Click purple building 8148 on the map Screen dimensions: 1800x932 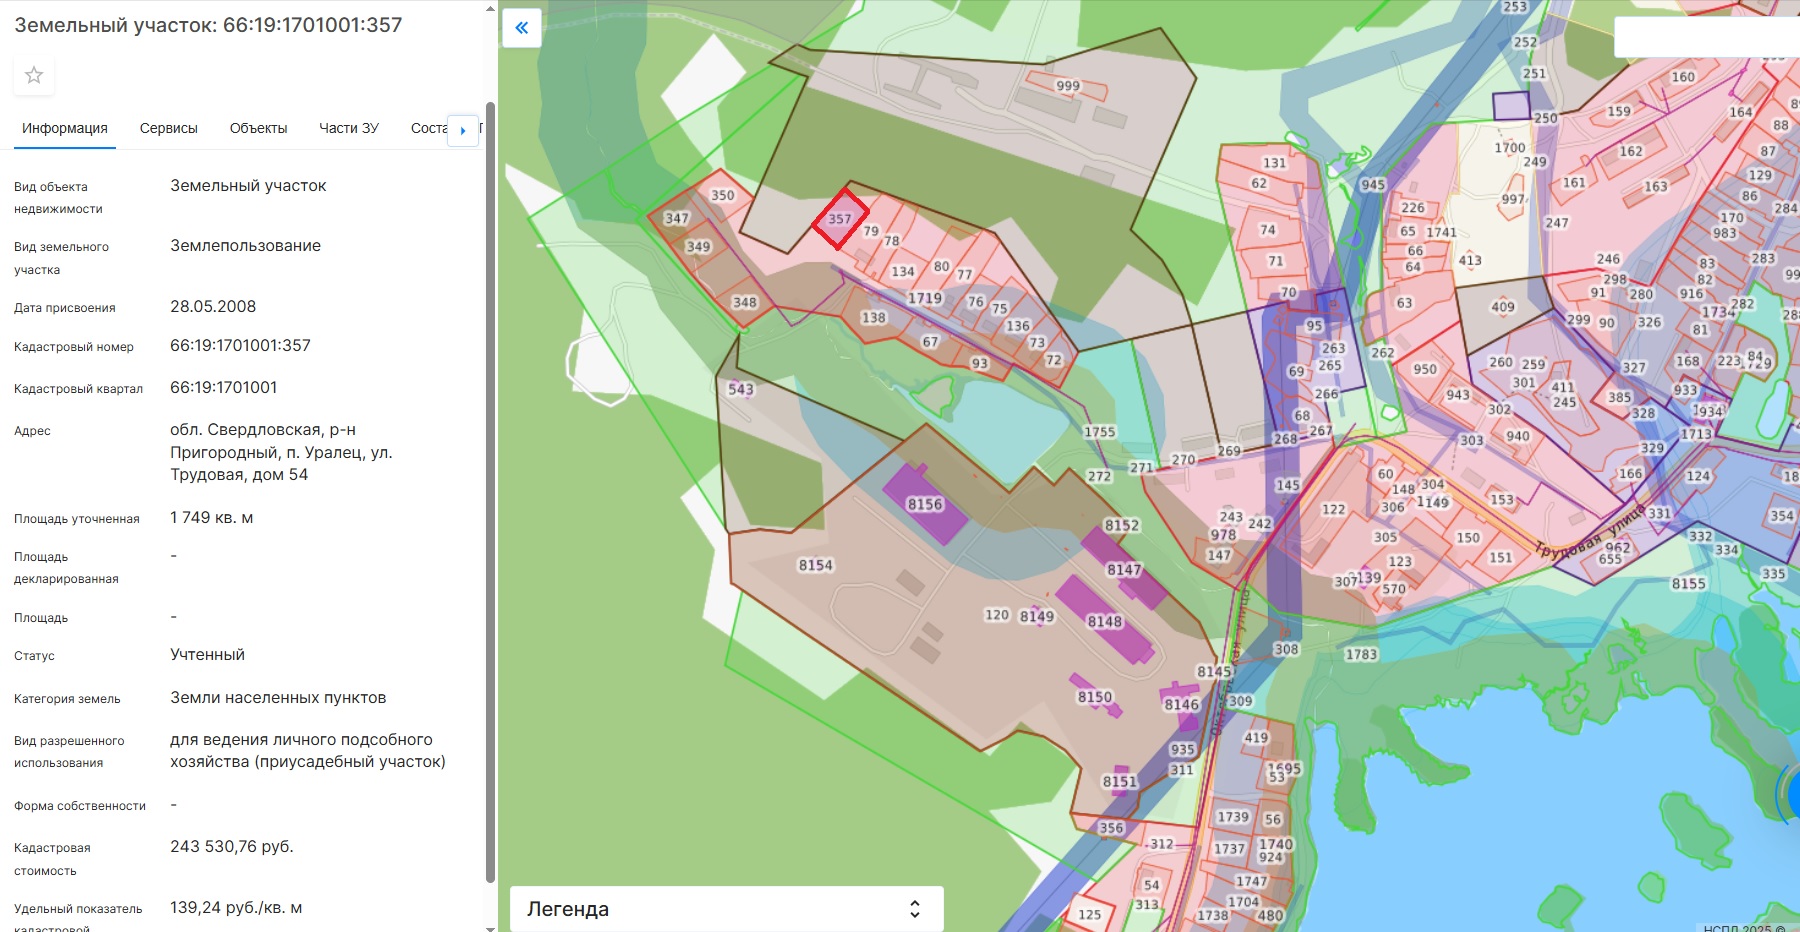1104,621
